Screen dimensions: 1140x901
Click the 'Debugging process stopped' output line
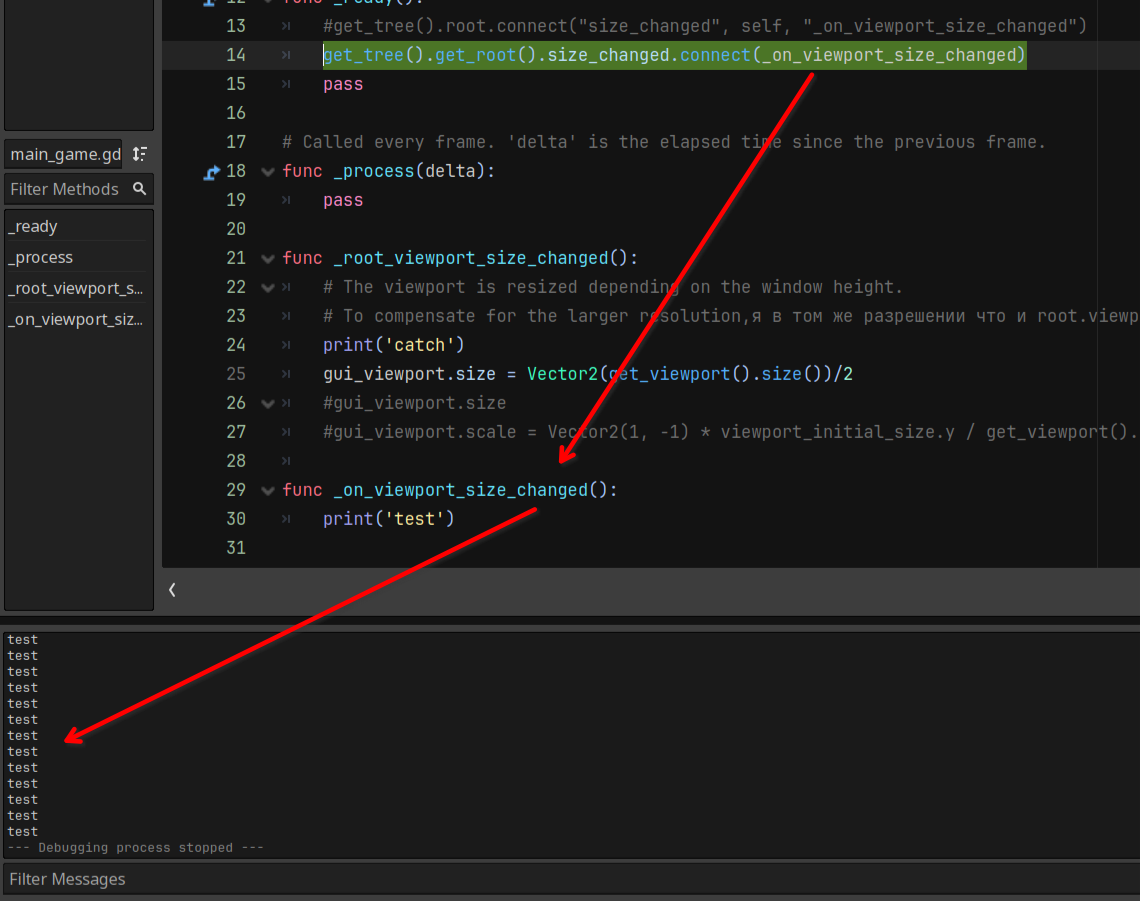point(135,848)
